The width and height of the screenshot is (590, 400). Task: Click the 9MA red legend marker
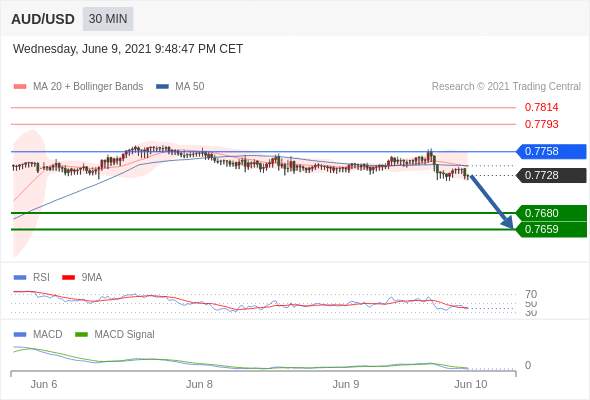point(68,278)
